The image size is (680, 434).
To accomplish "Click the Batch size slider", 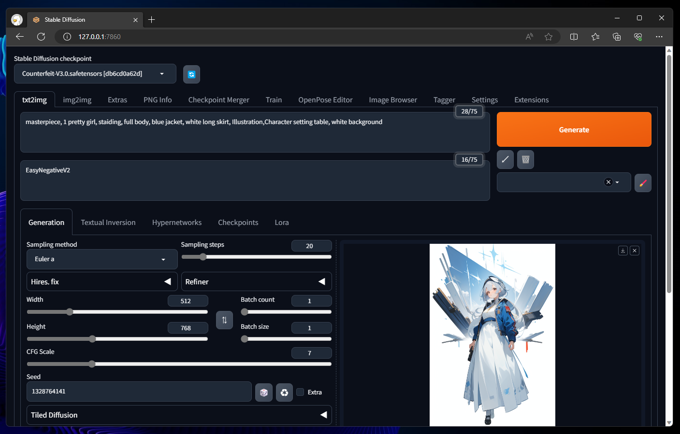I will click(286, 339).
